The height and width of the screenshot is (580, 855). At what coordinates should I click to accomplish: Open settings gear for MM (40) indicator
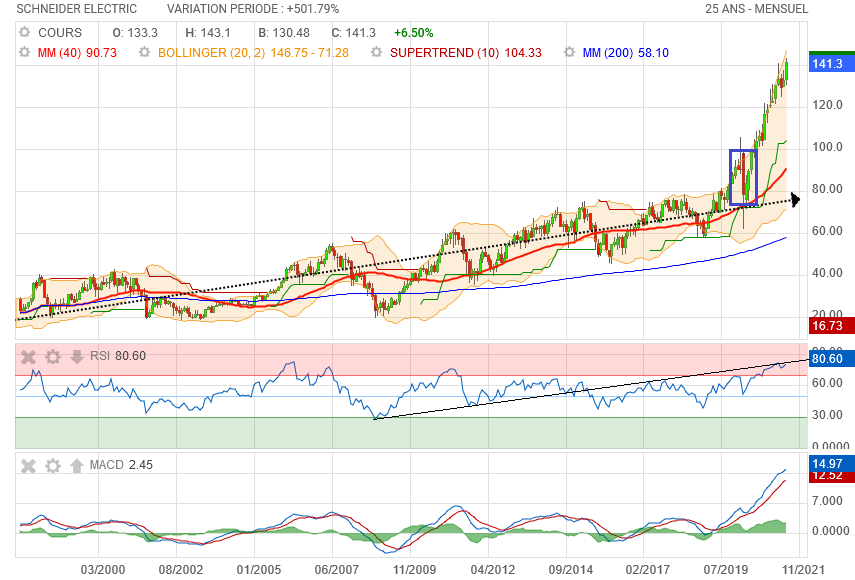click(24, 52)
